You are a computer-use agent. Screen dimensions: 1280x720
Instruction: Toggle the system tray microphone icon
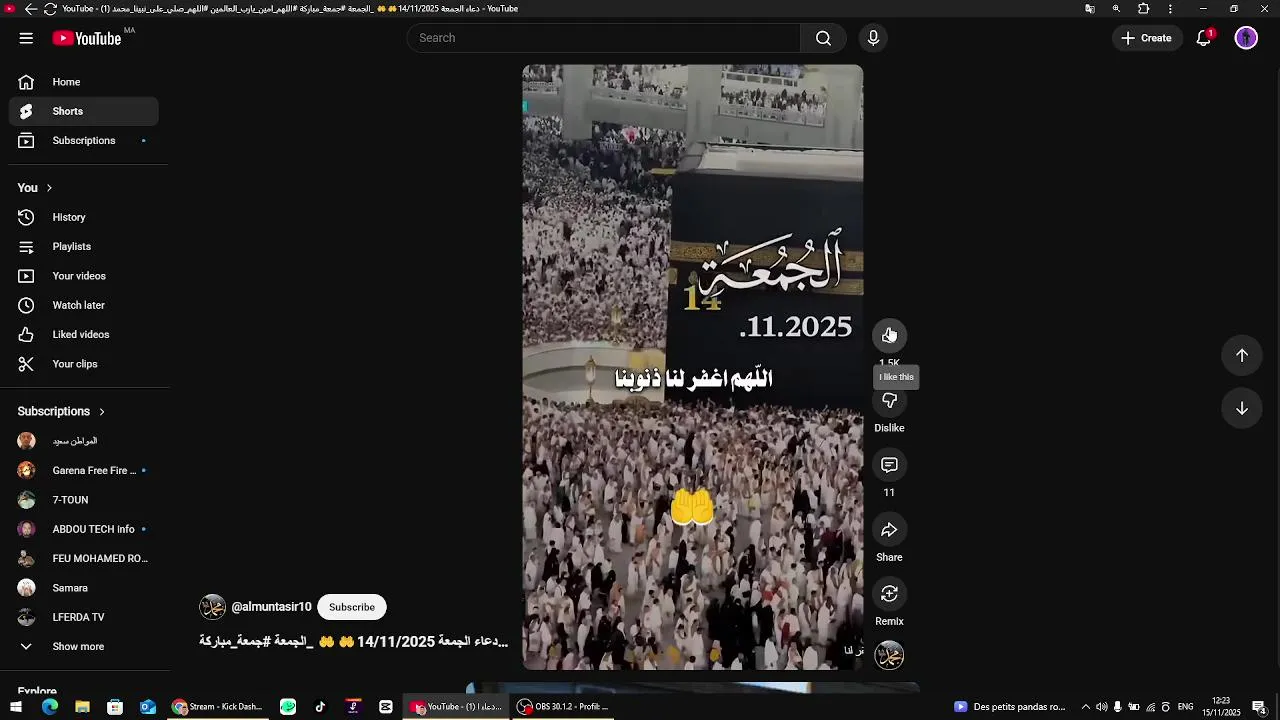coord(1118,707)
